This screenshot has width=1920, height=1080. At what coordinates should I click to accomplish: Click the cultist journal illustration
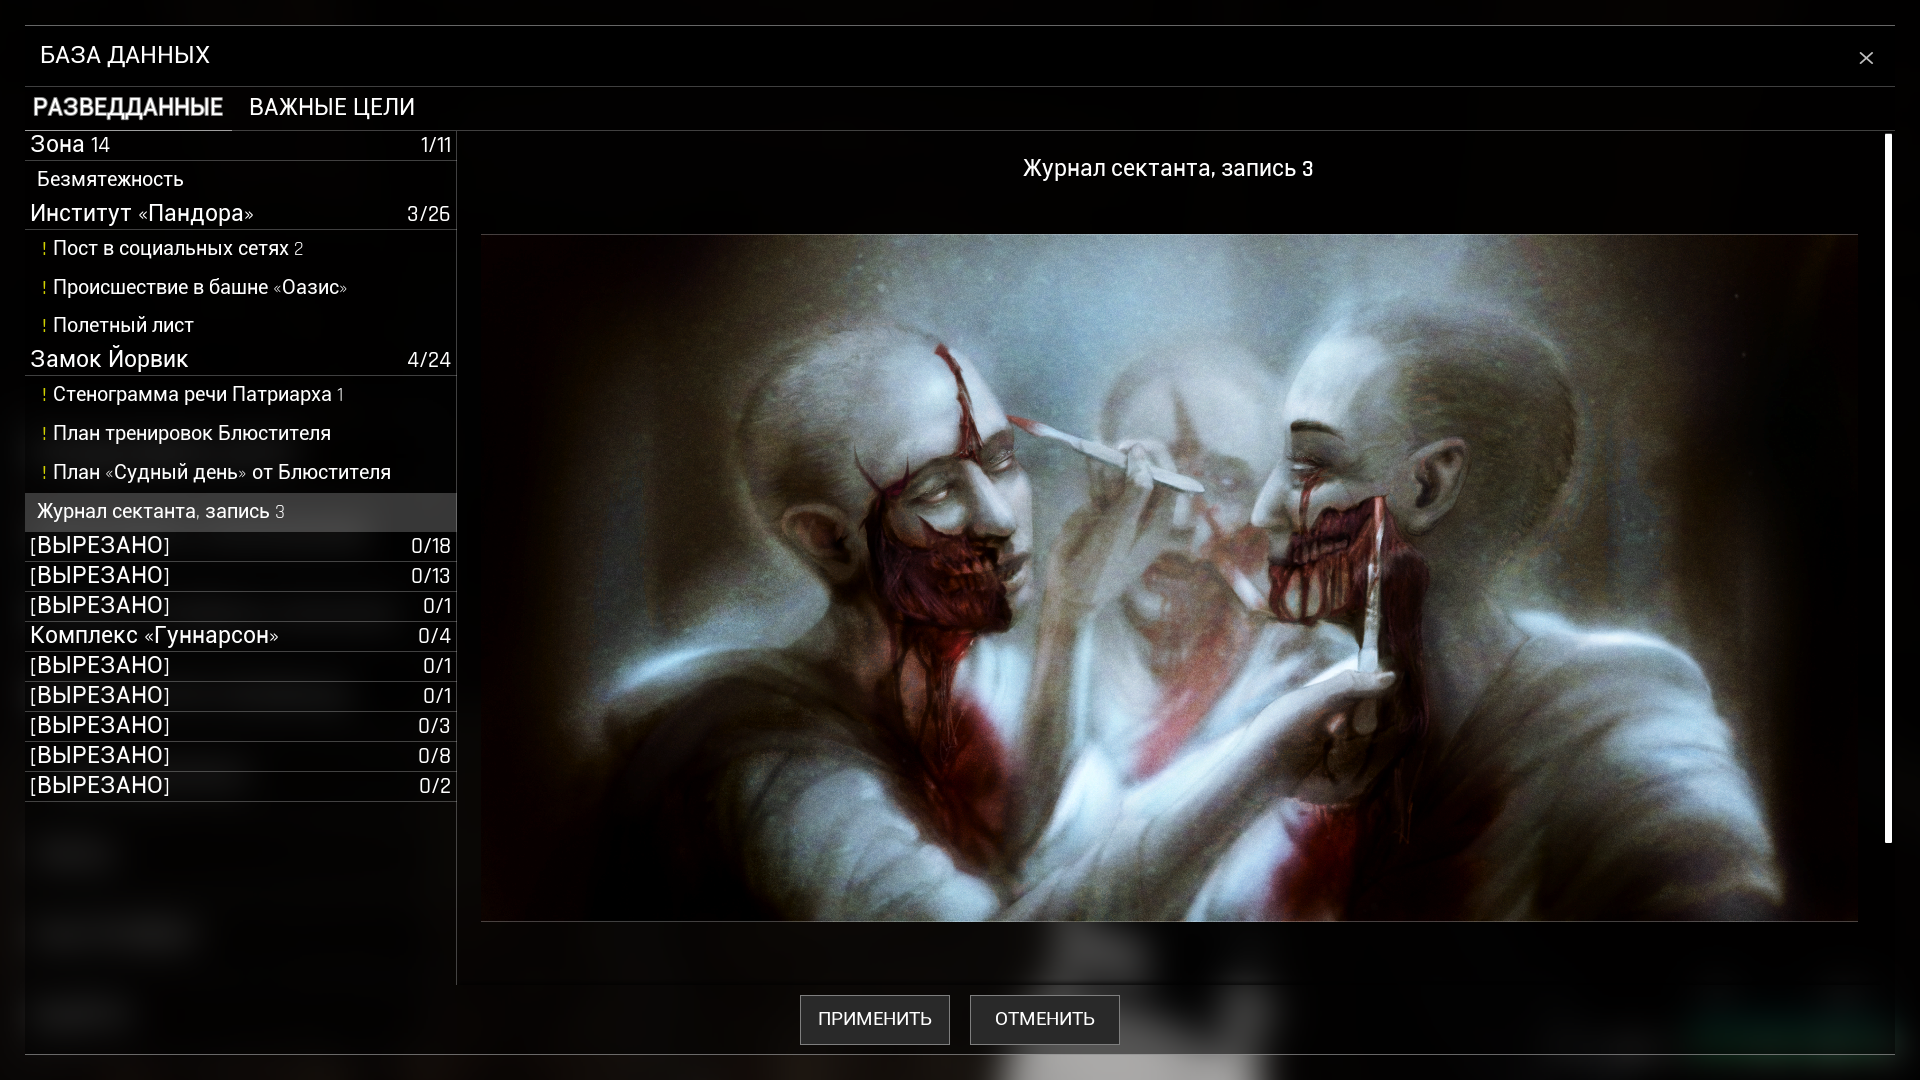click(x=1168, y=577)
